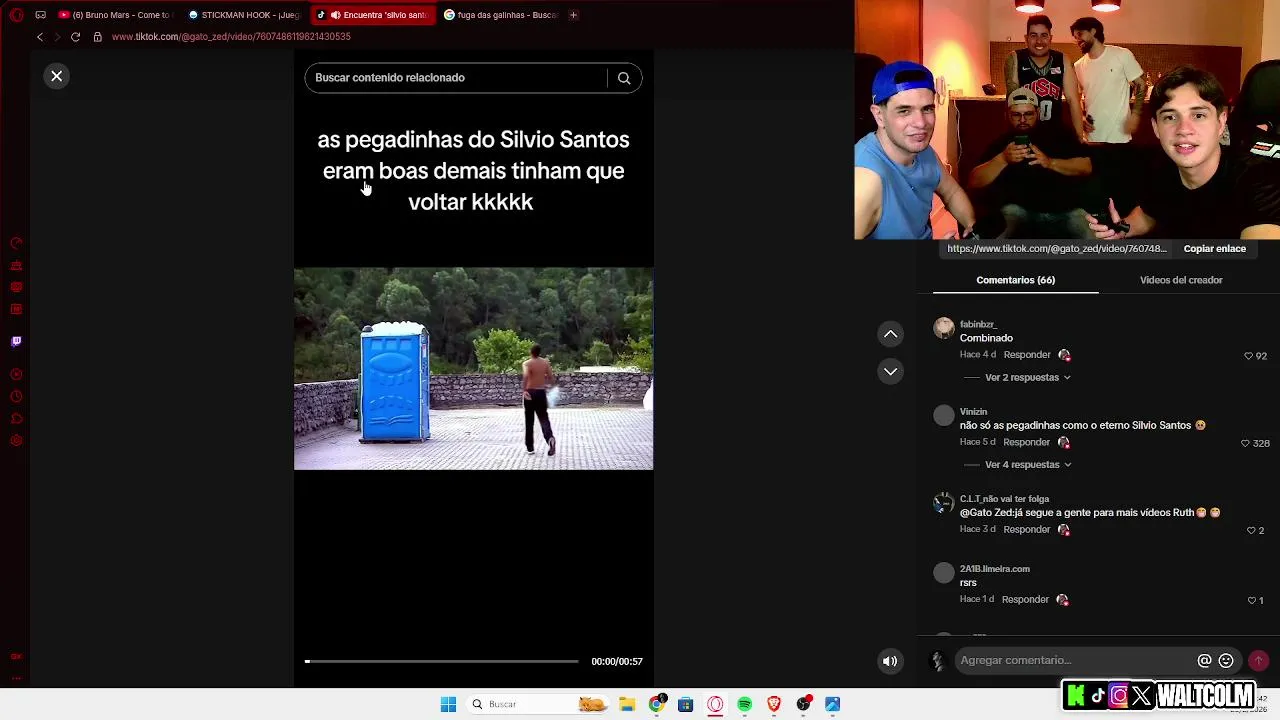Insert a mention with the @ icon

[1204, 661]
